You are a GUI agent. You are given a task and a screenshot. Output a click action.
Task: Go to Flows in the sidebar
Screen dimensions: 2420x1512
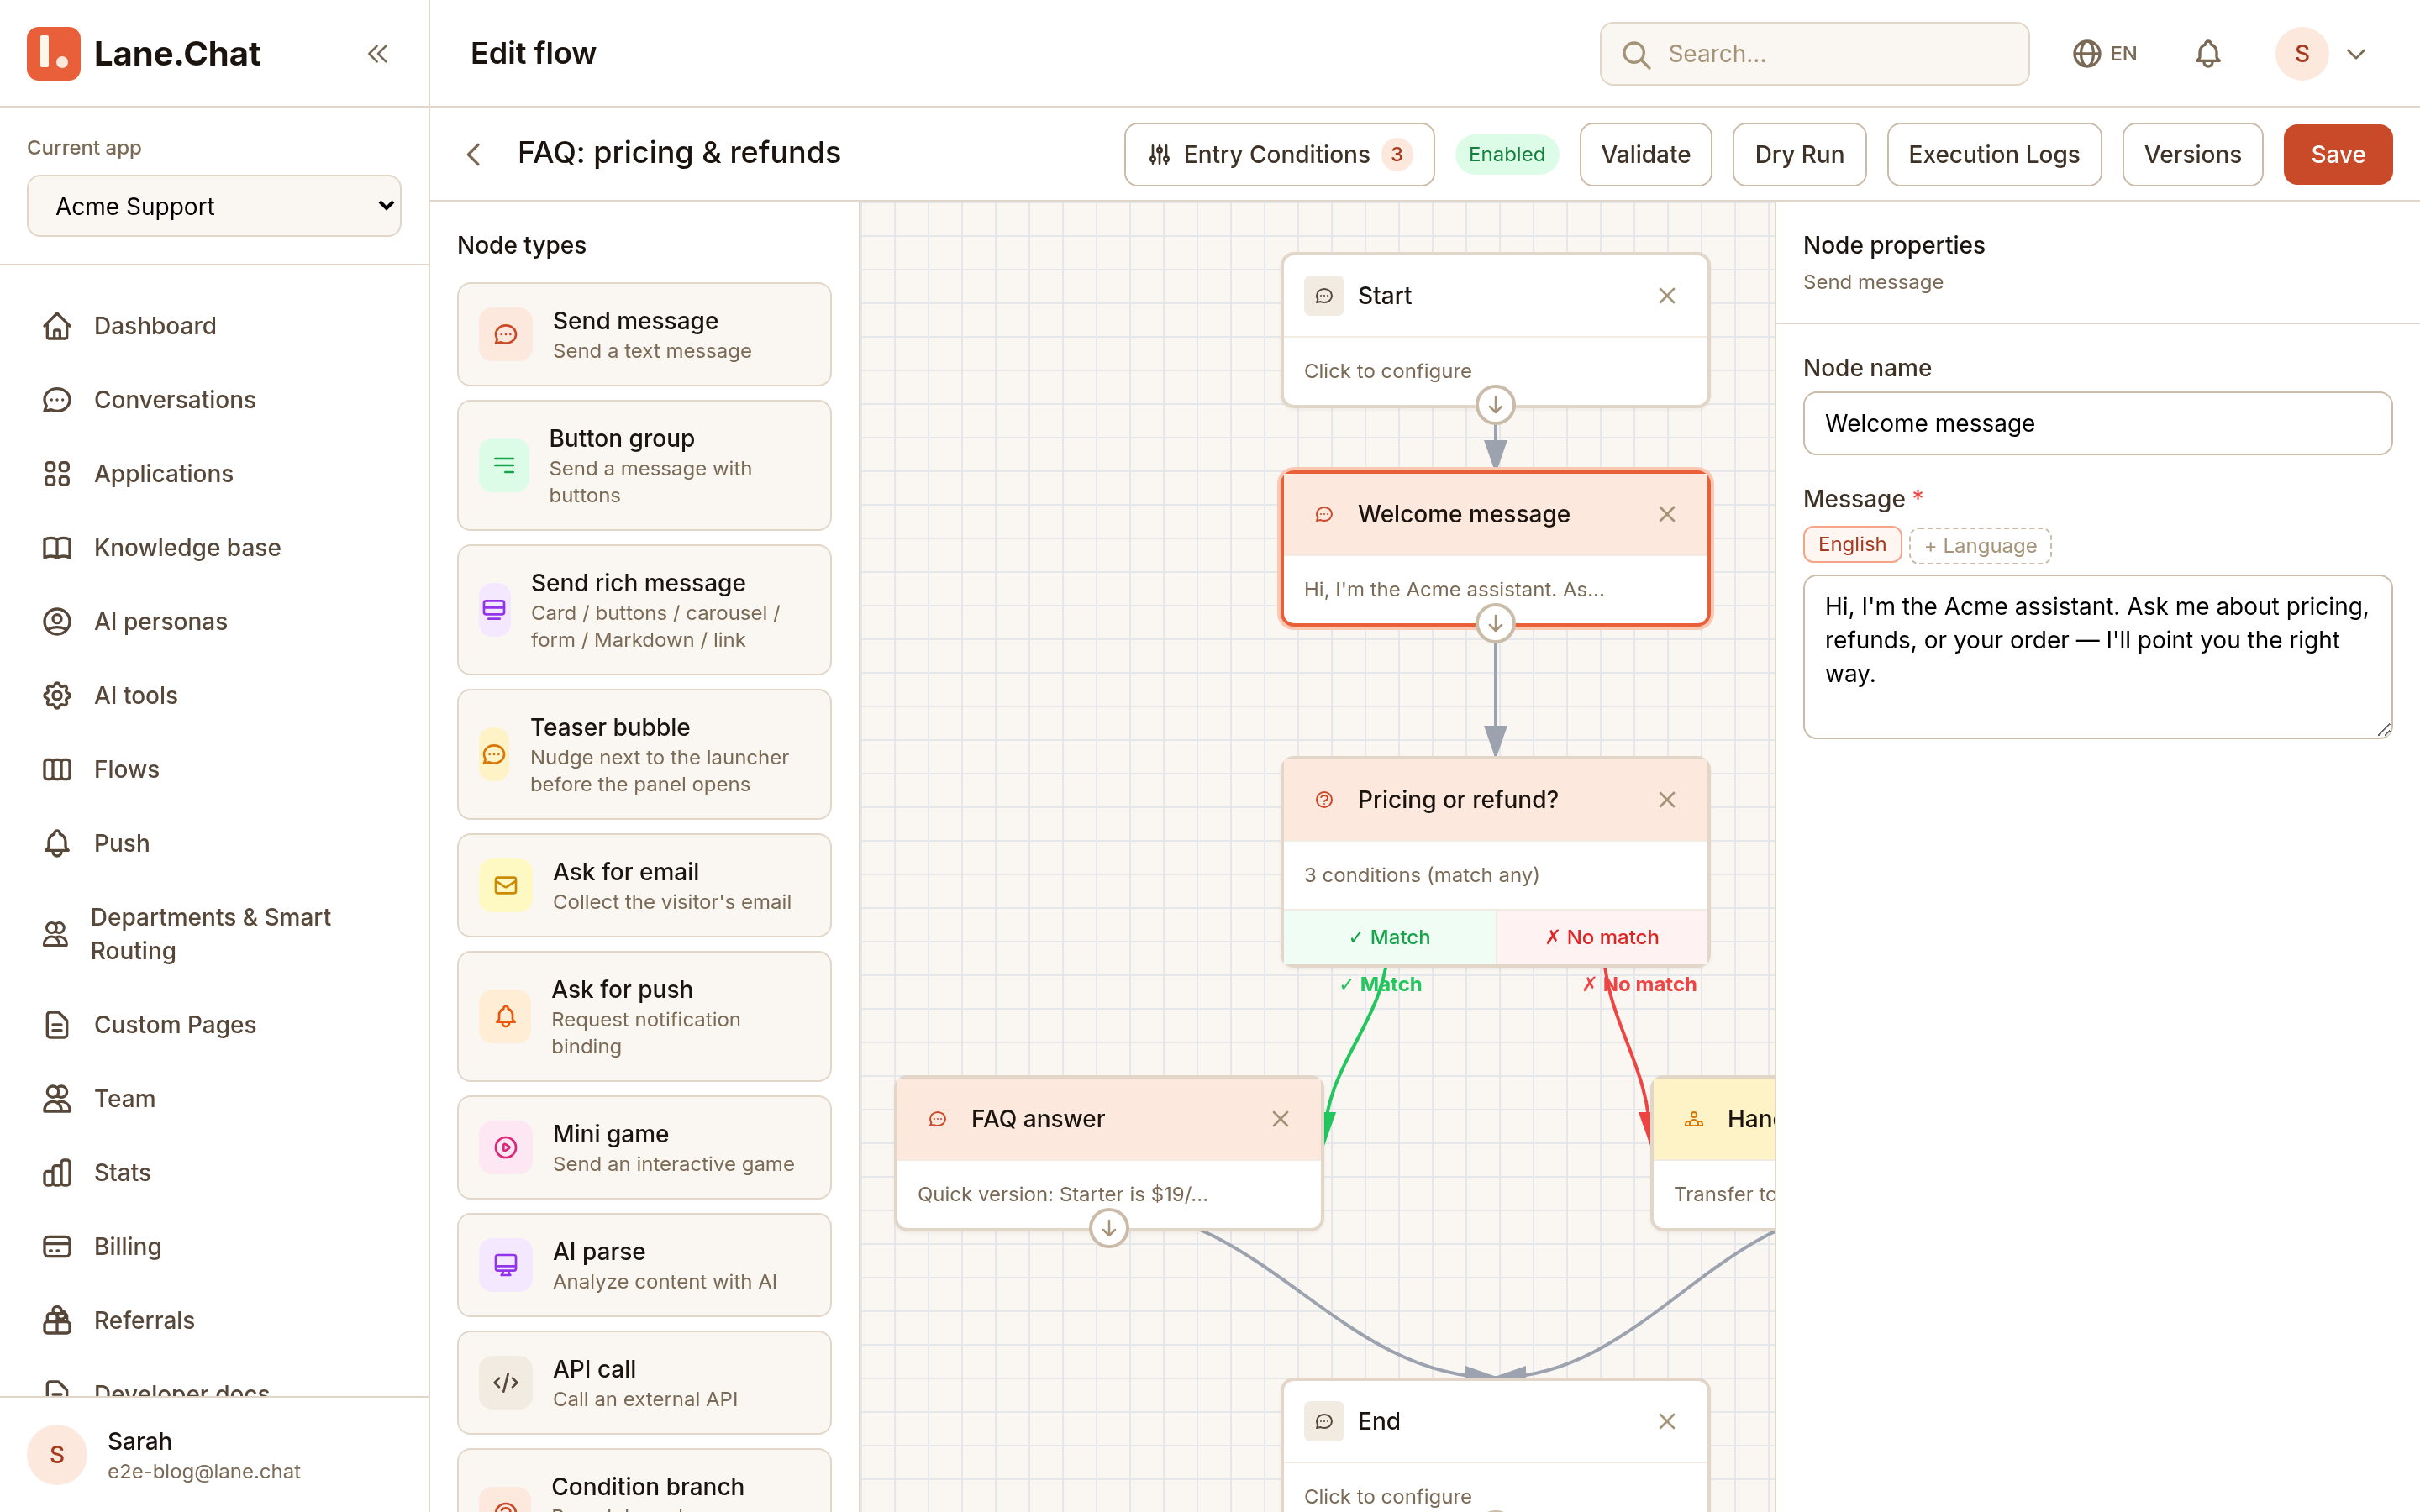[214, 769]
